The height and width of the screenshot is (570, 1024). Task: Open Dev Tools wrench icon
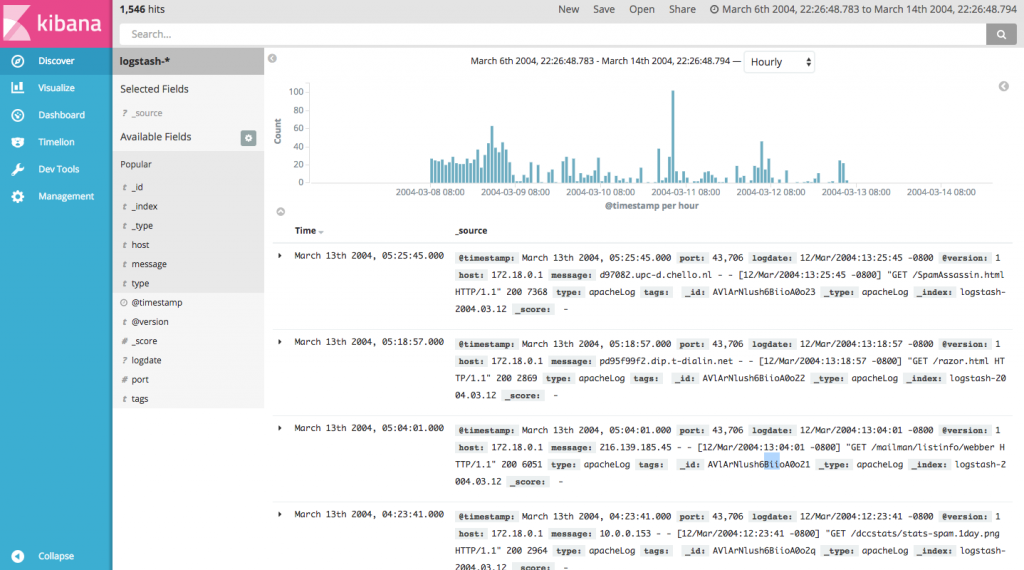pyautogui.click(x=18, y=169)
